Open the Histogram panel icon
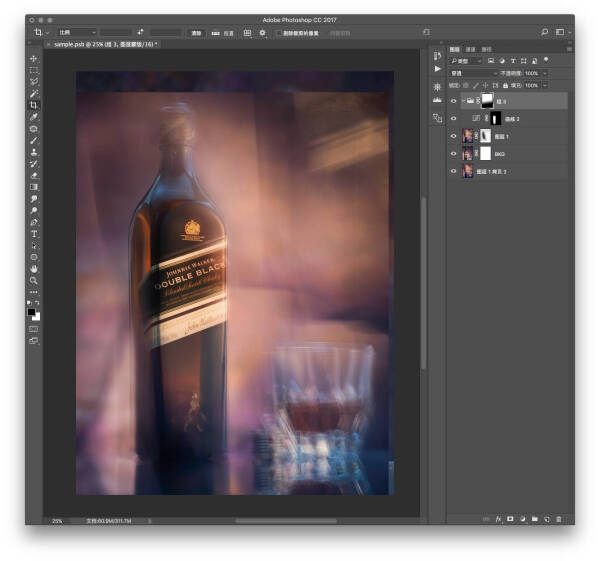The height and width of the screenshot is (561, 600). pos(437,100)
